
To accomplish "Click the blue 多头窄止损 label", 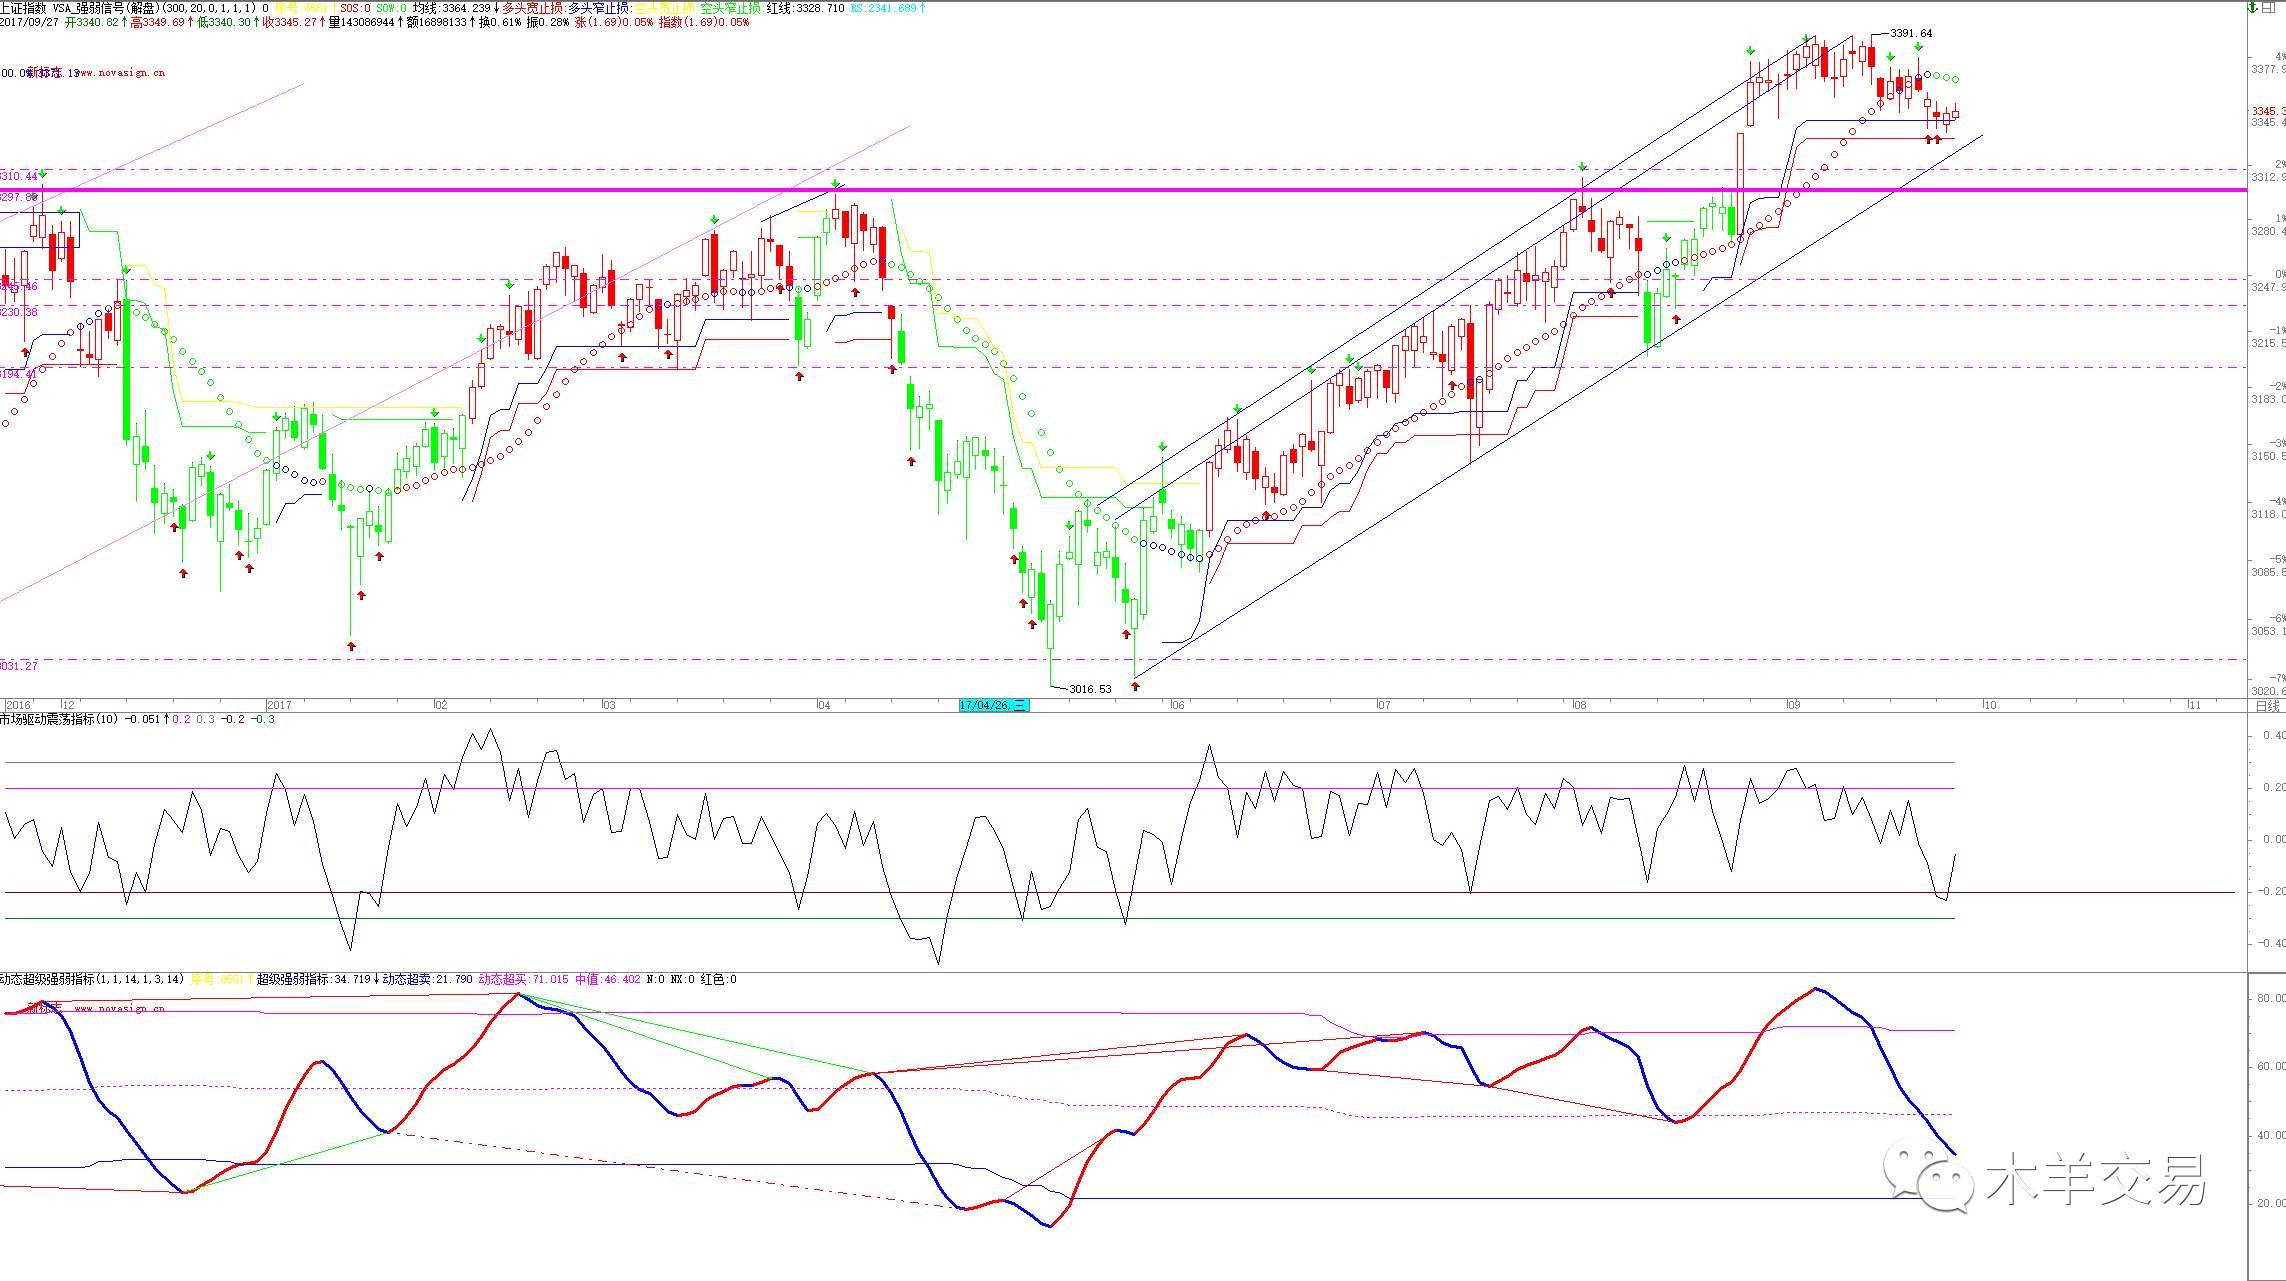I will pos(599,8).
